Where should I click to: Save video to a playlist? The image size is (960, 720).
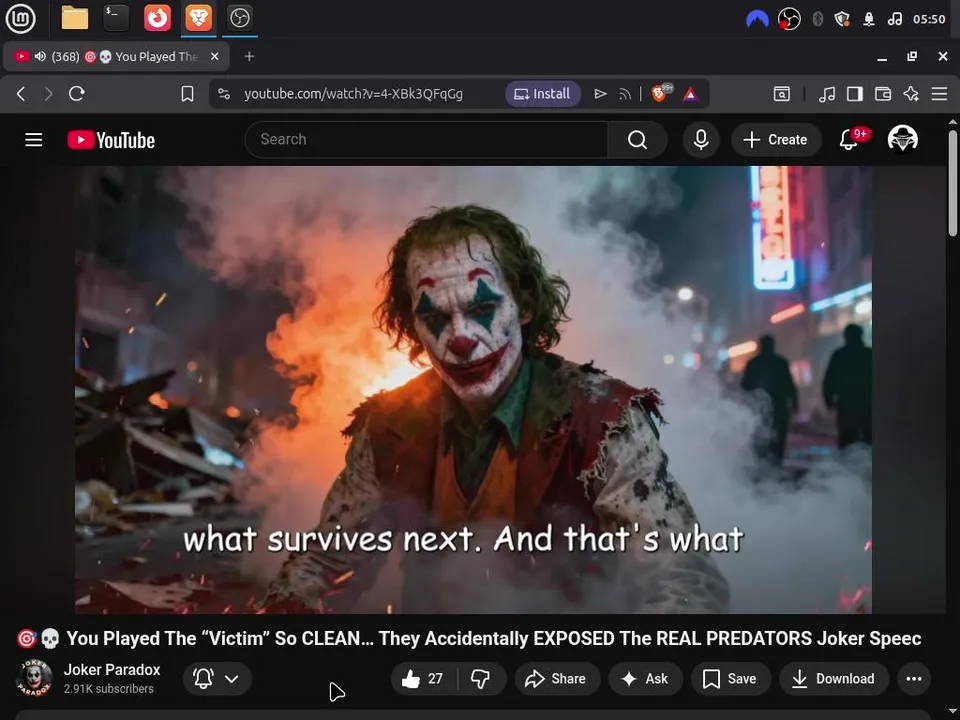pyautogui.click(x=730, y=678)
